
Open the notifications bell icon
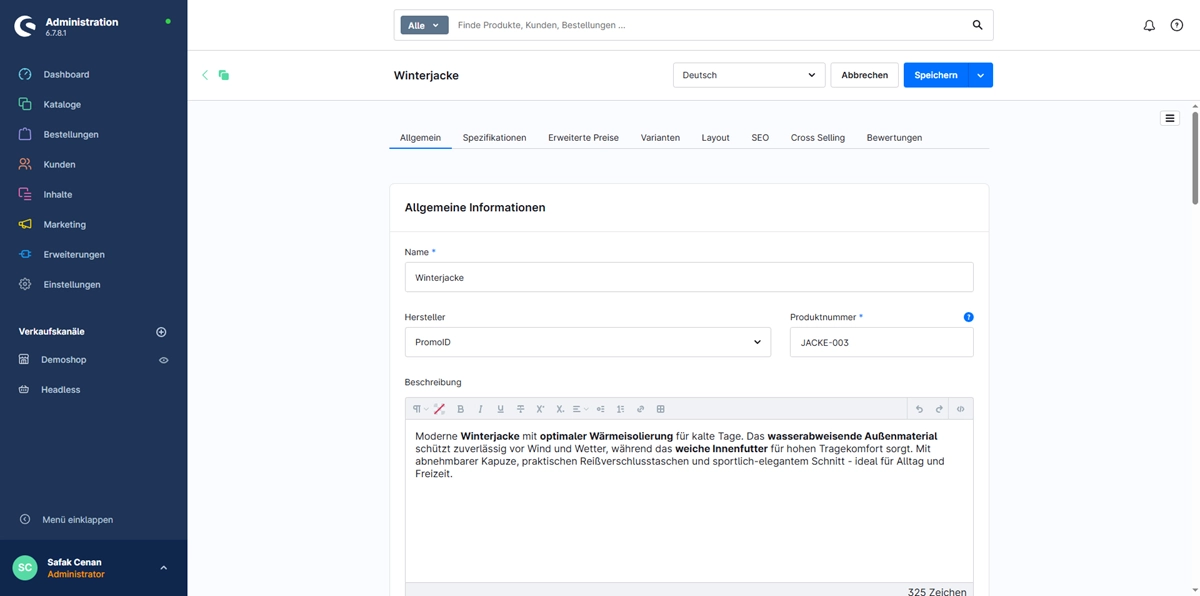[x=1148, y=24]
